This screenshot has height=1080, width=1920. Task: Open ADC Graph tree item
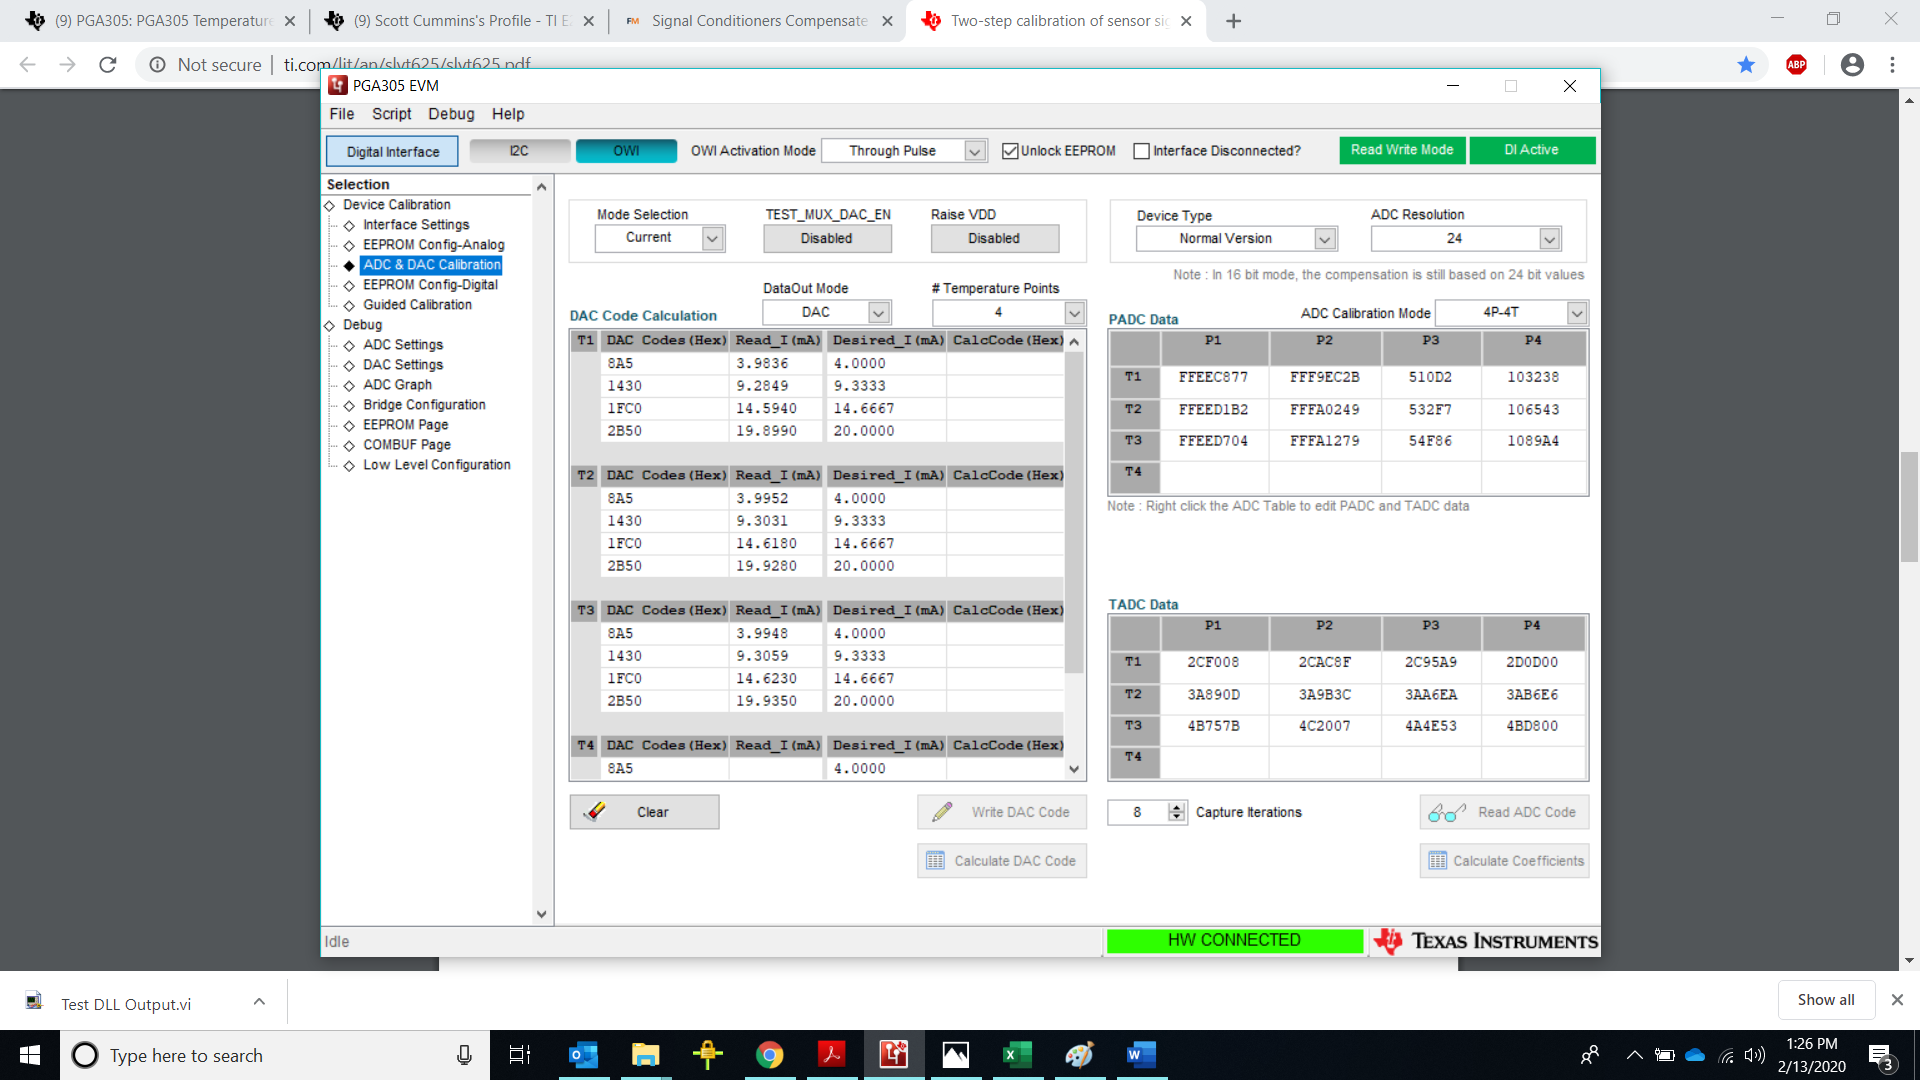(x=397, y=385)
